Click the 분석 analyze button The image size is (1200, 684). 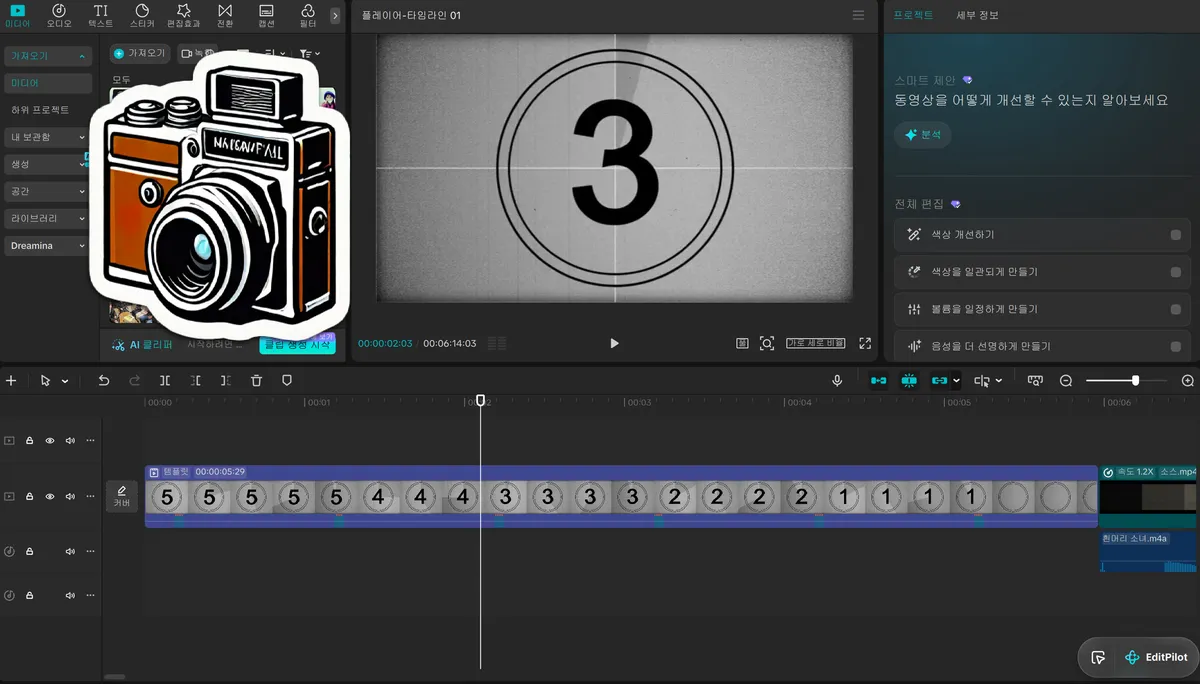923,135
